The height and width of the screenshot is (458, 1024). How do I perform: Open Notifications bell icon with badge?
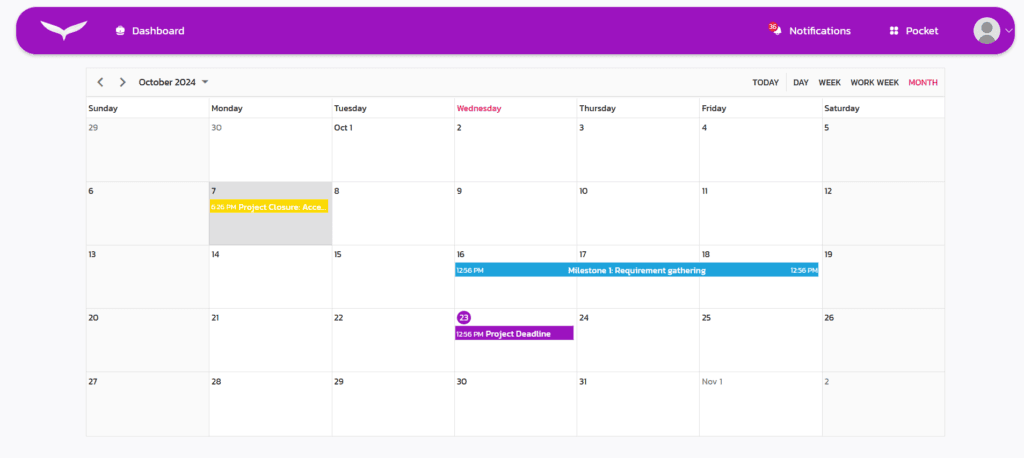point(775,29)
